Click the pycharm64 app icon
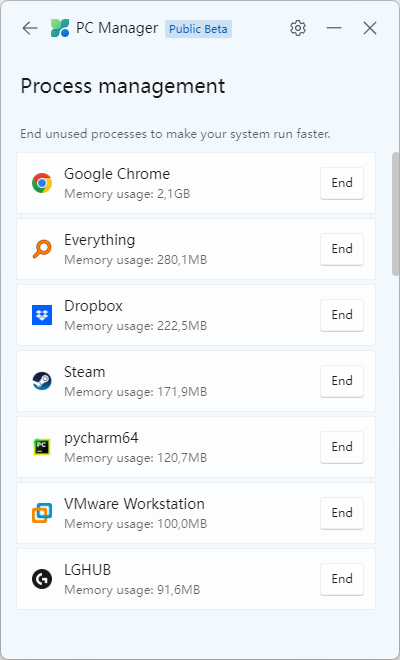Viewport: 400px width, 660px height. click(x=42, y=447)
